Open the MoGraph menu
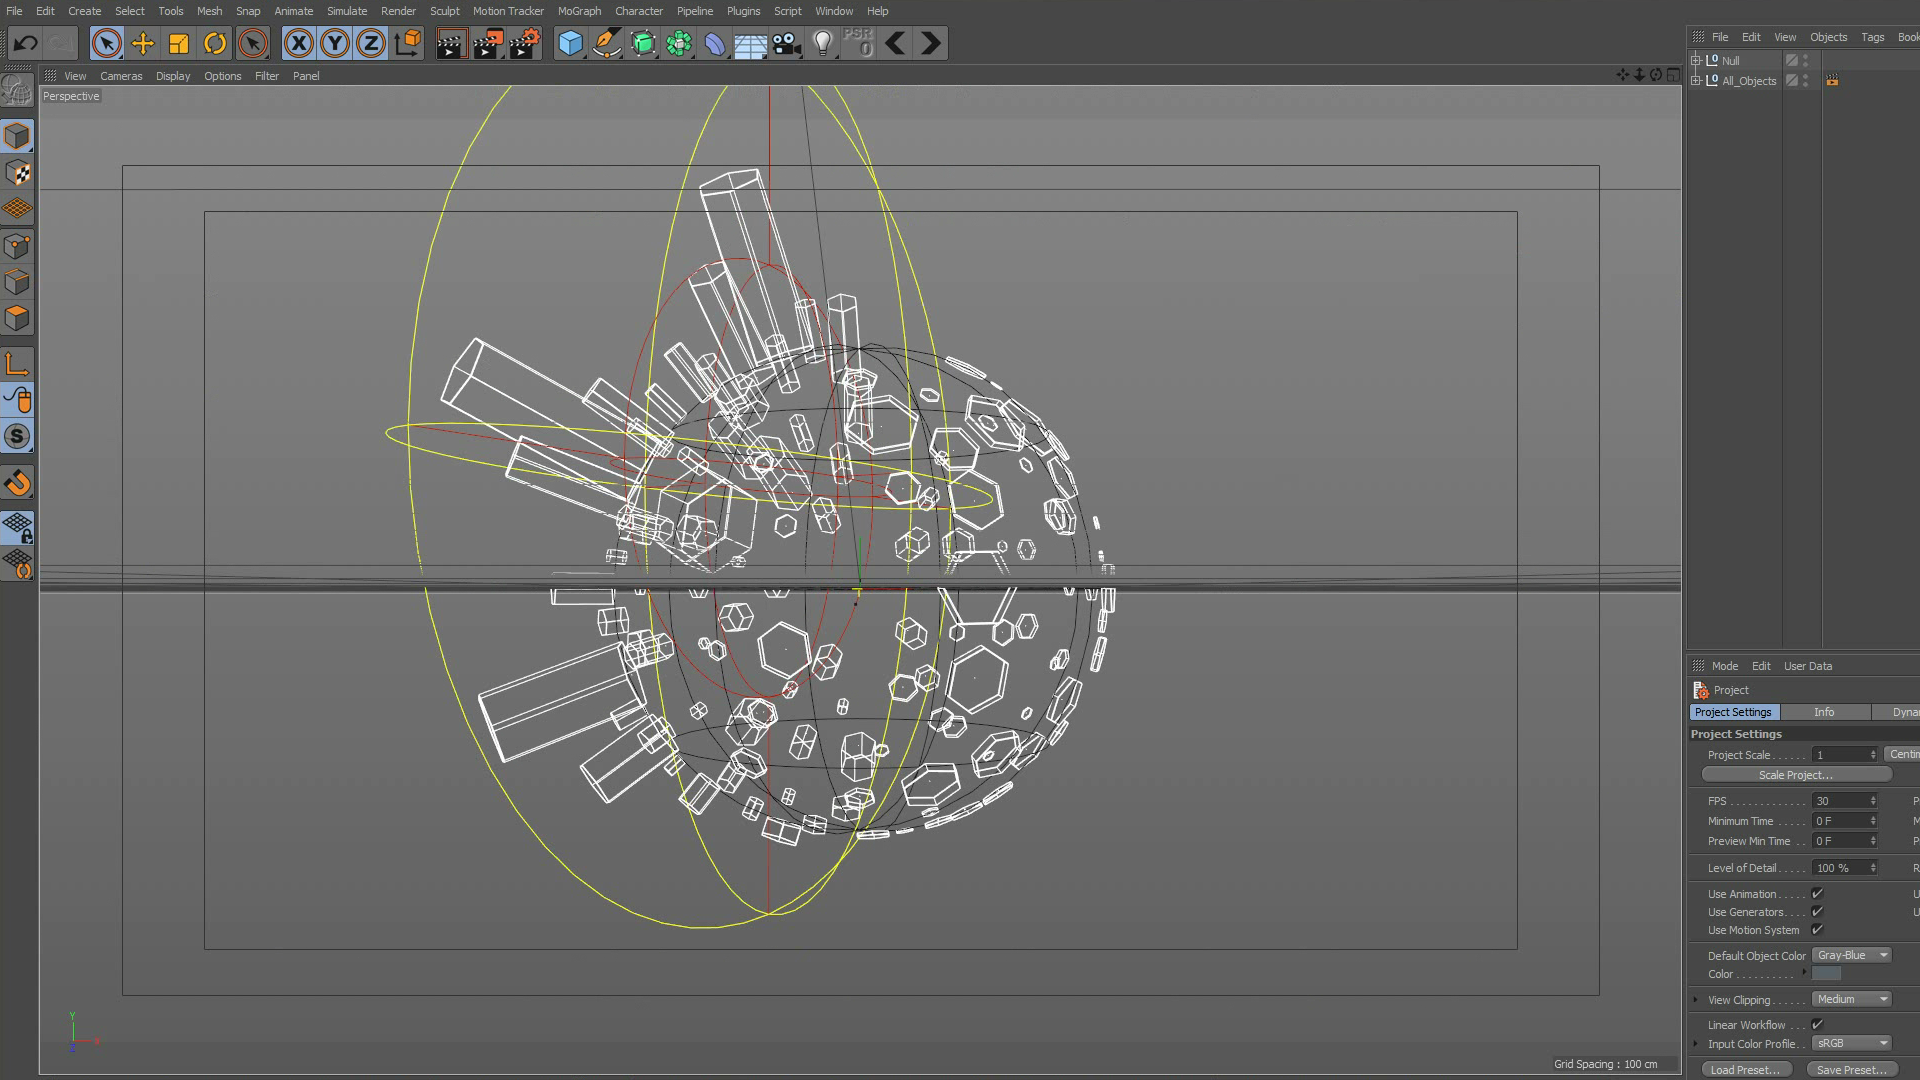Screen dimensions: 1920x1080 (579, 11)
